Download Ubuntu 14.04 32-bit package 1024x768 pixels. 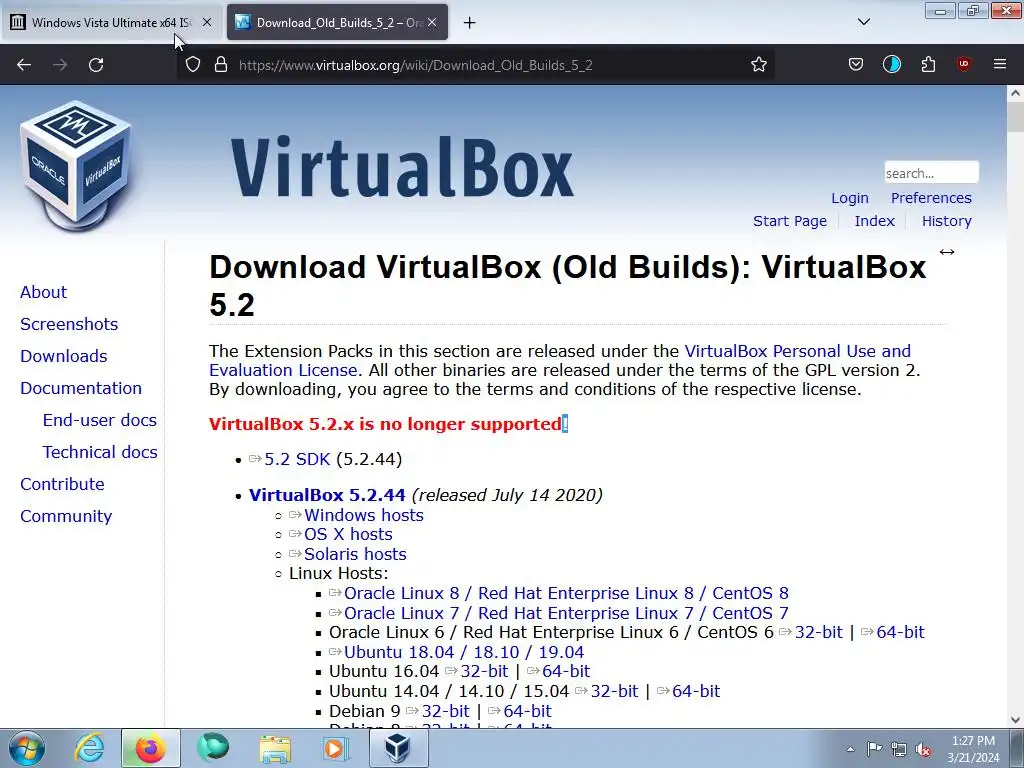(x=615, y=691)
